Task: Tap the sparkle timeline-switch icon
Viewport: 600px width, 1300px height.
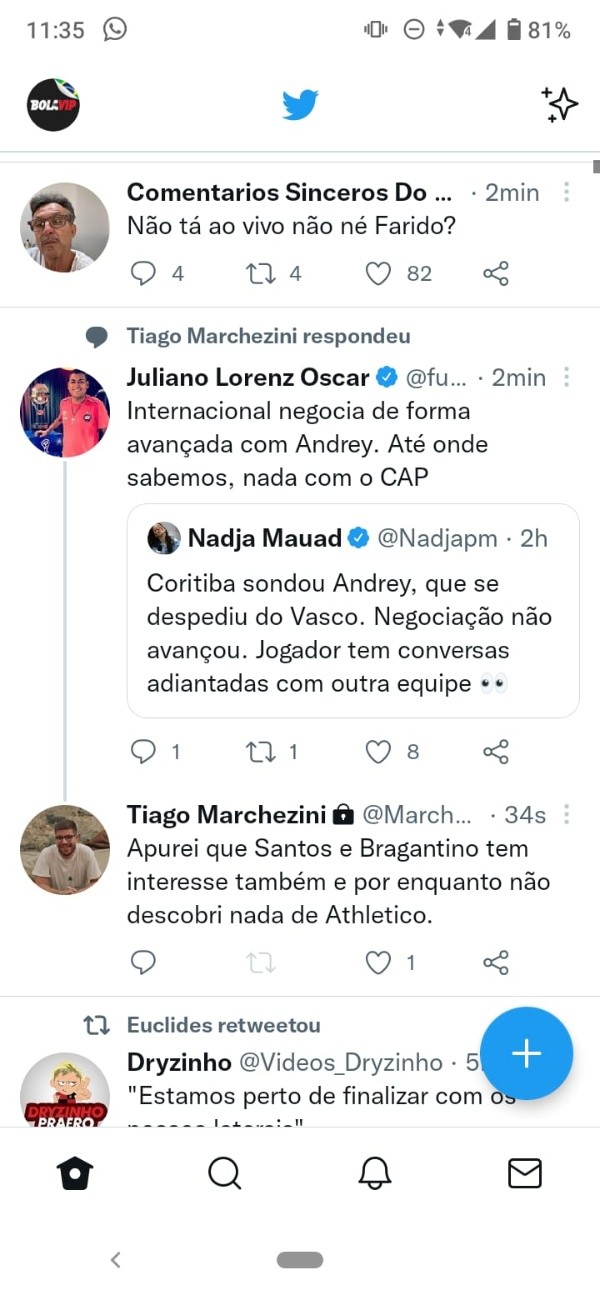Action: tap(560, 104)
